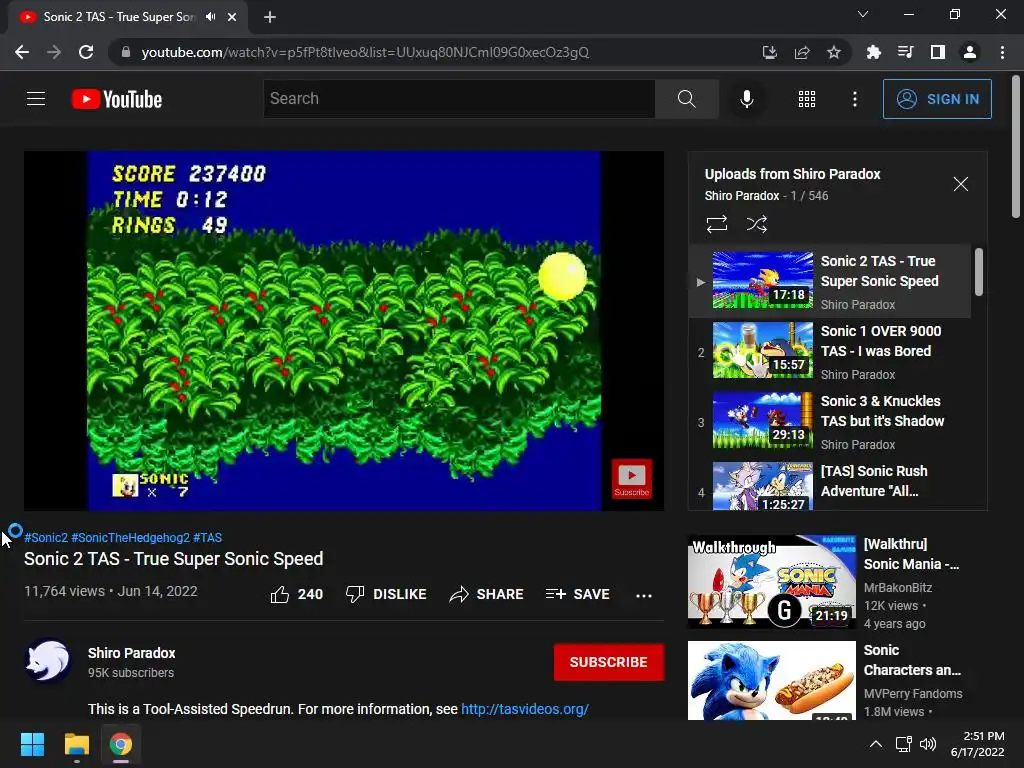Click the playlist panel scrollbar
Image resolution: width=1024 pixels, height=768 pixels.
(978, 272)
